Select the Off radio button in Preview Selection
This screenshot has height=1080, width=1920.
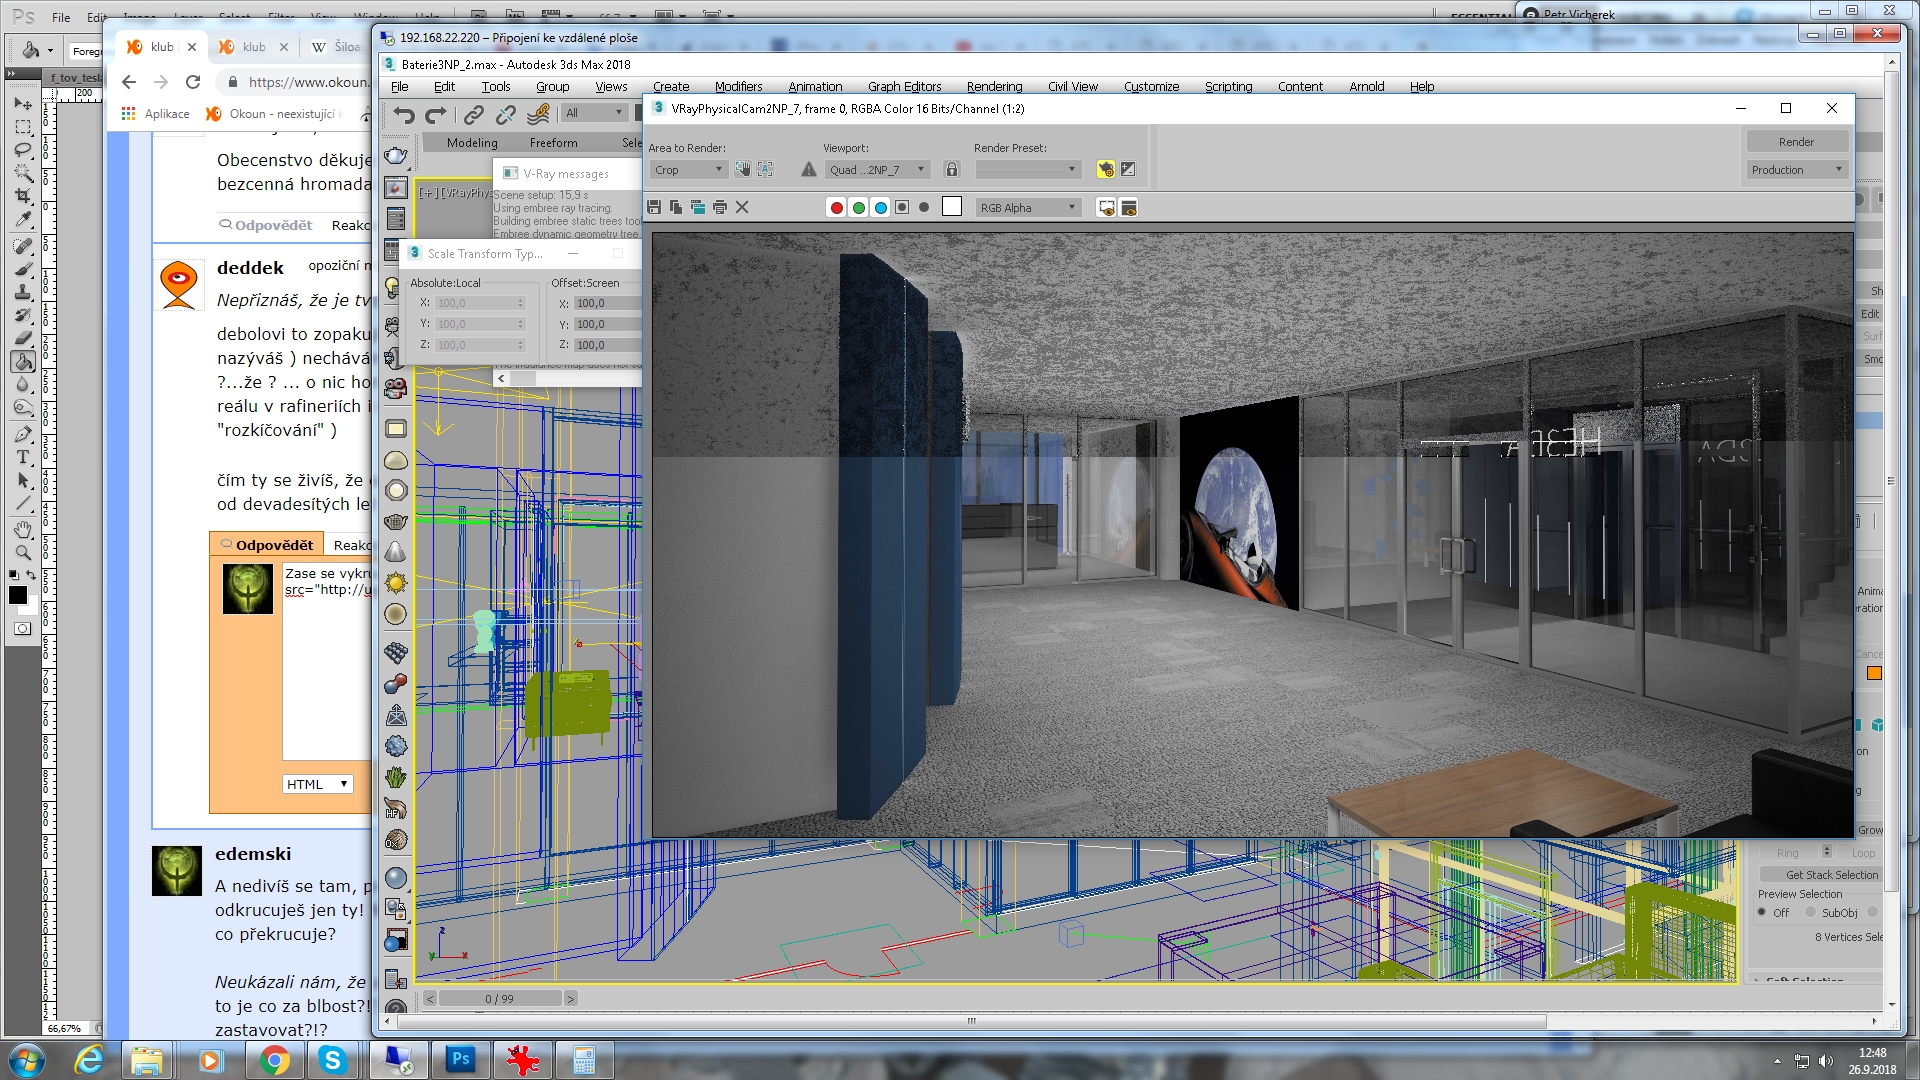point(1762,912)
